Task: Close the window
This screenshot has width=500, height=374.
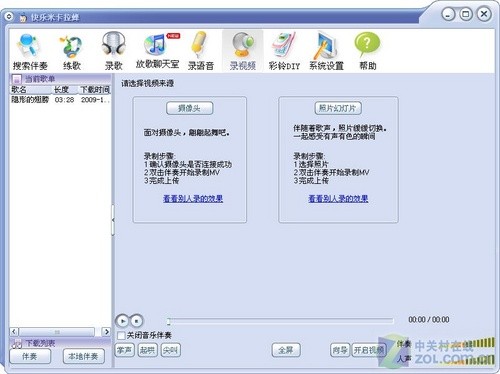Action: pos(484,14)
